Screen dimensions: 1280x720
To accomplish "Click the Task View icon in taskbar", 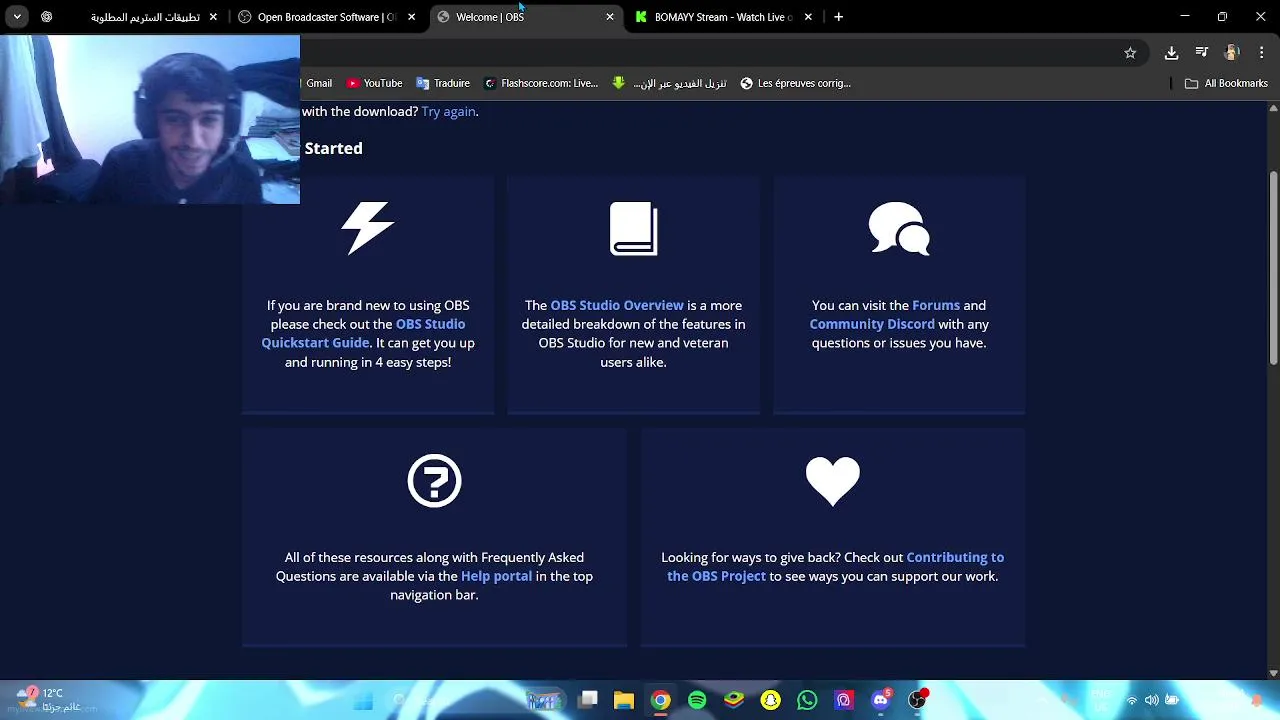I will coord(588,700).
